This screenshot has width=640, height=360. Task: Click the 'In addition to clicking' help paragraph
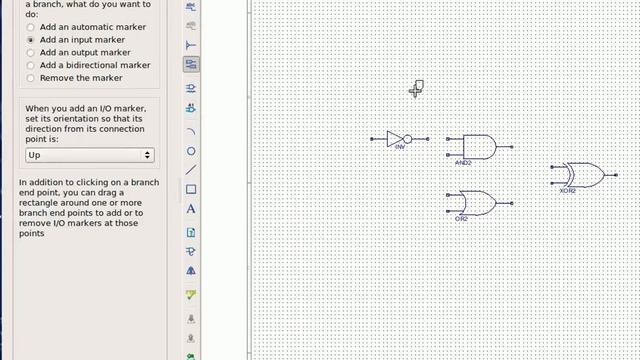[x=89, y=208]
